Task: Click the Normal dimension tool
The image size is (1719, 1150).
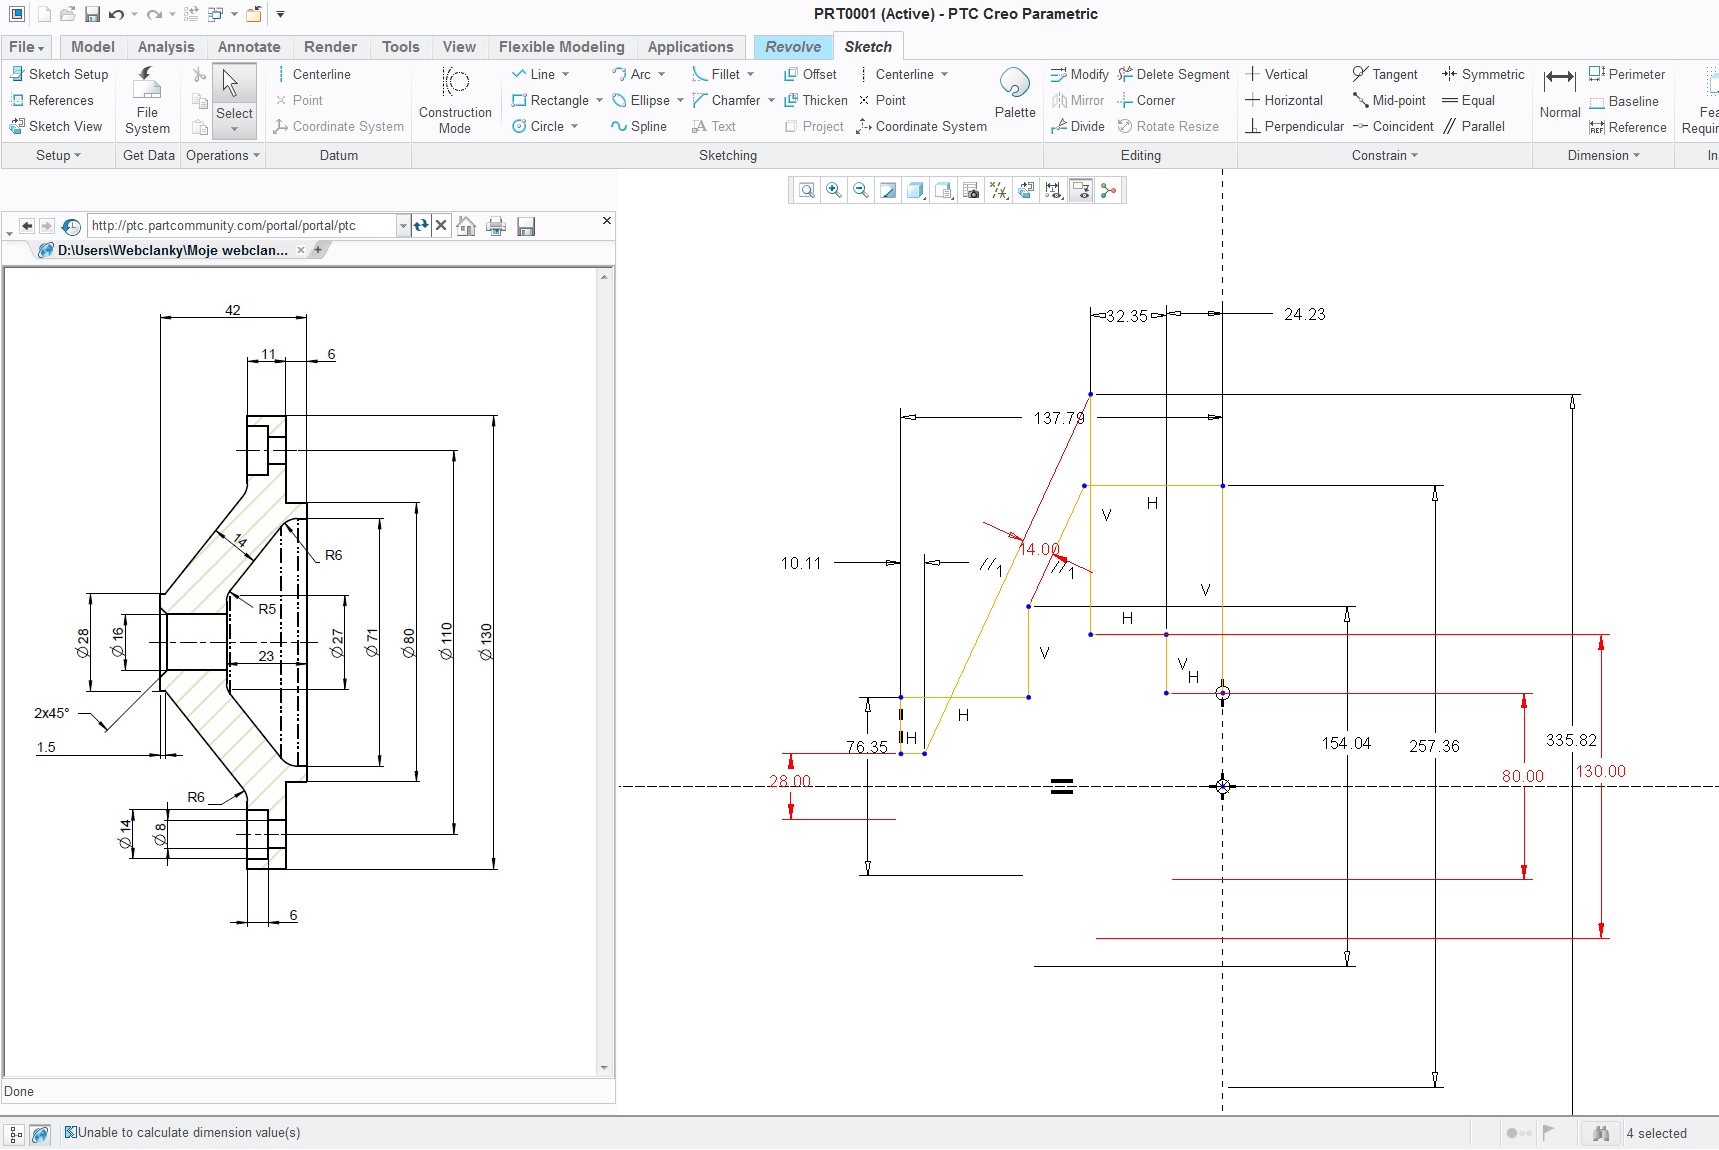Action: [x=1560, y=93]
